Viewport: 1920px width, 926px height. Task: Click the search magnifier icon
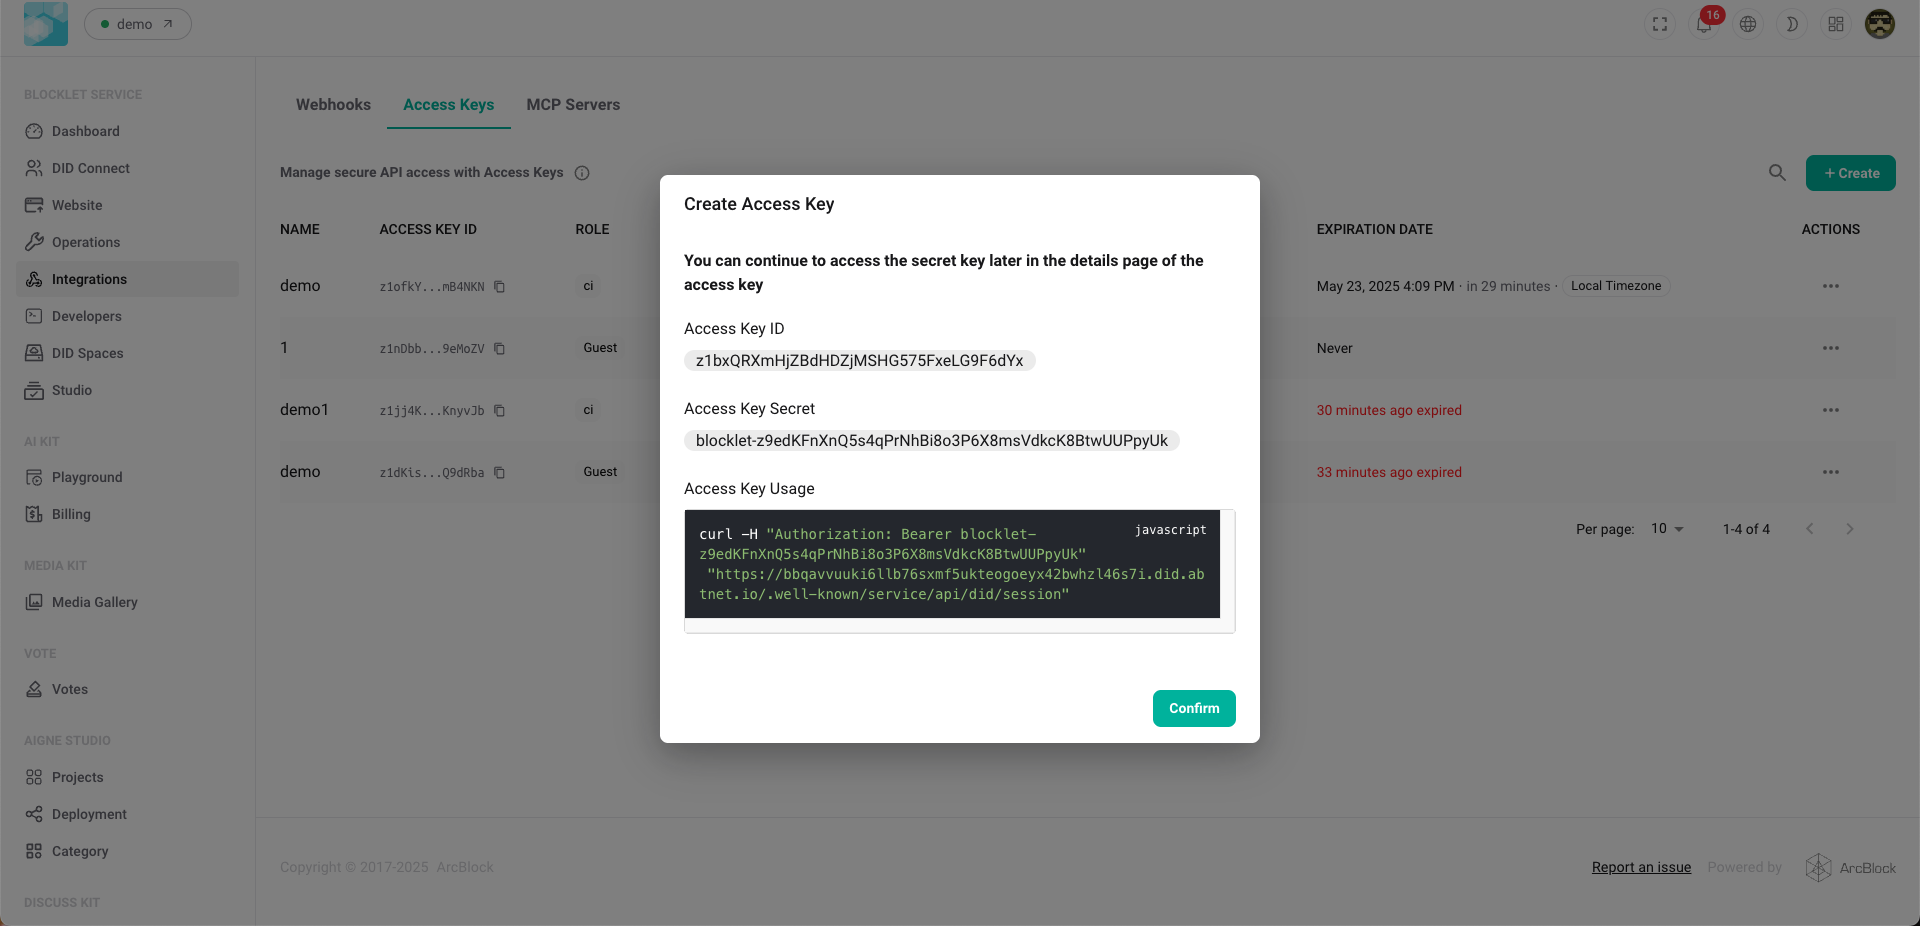(x=1777, y=173)
